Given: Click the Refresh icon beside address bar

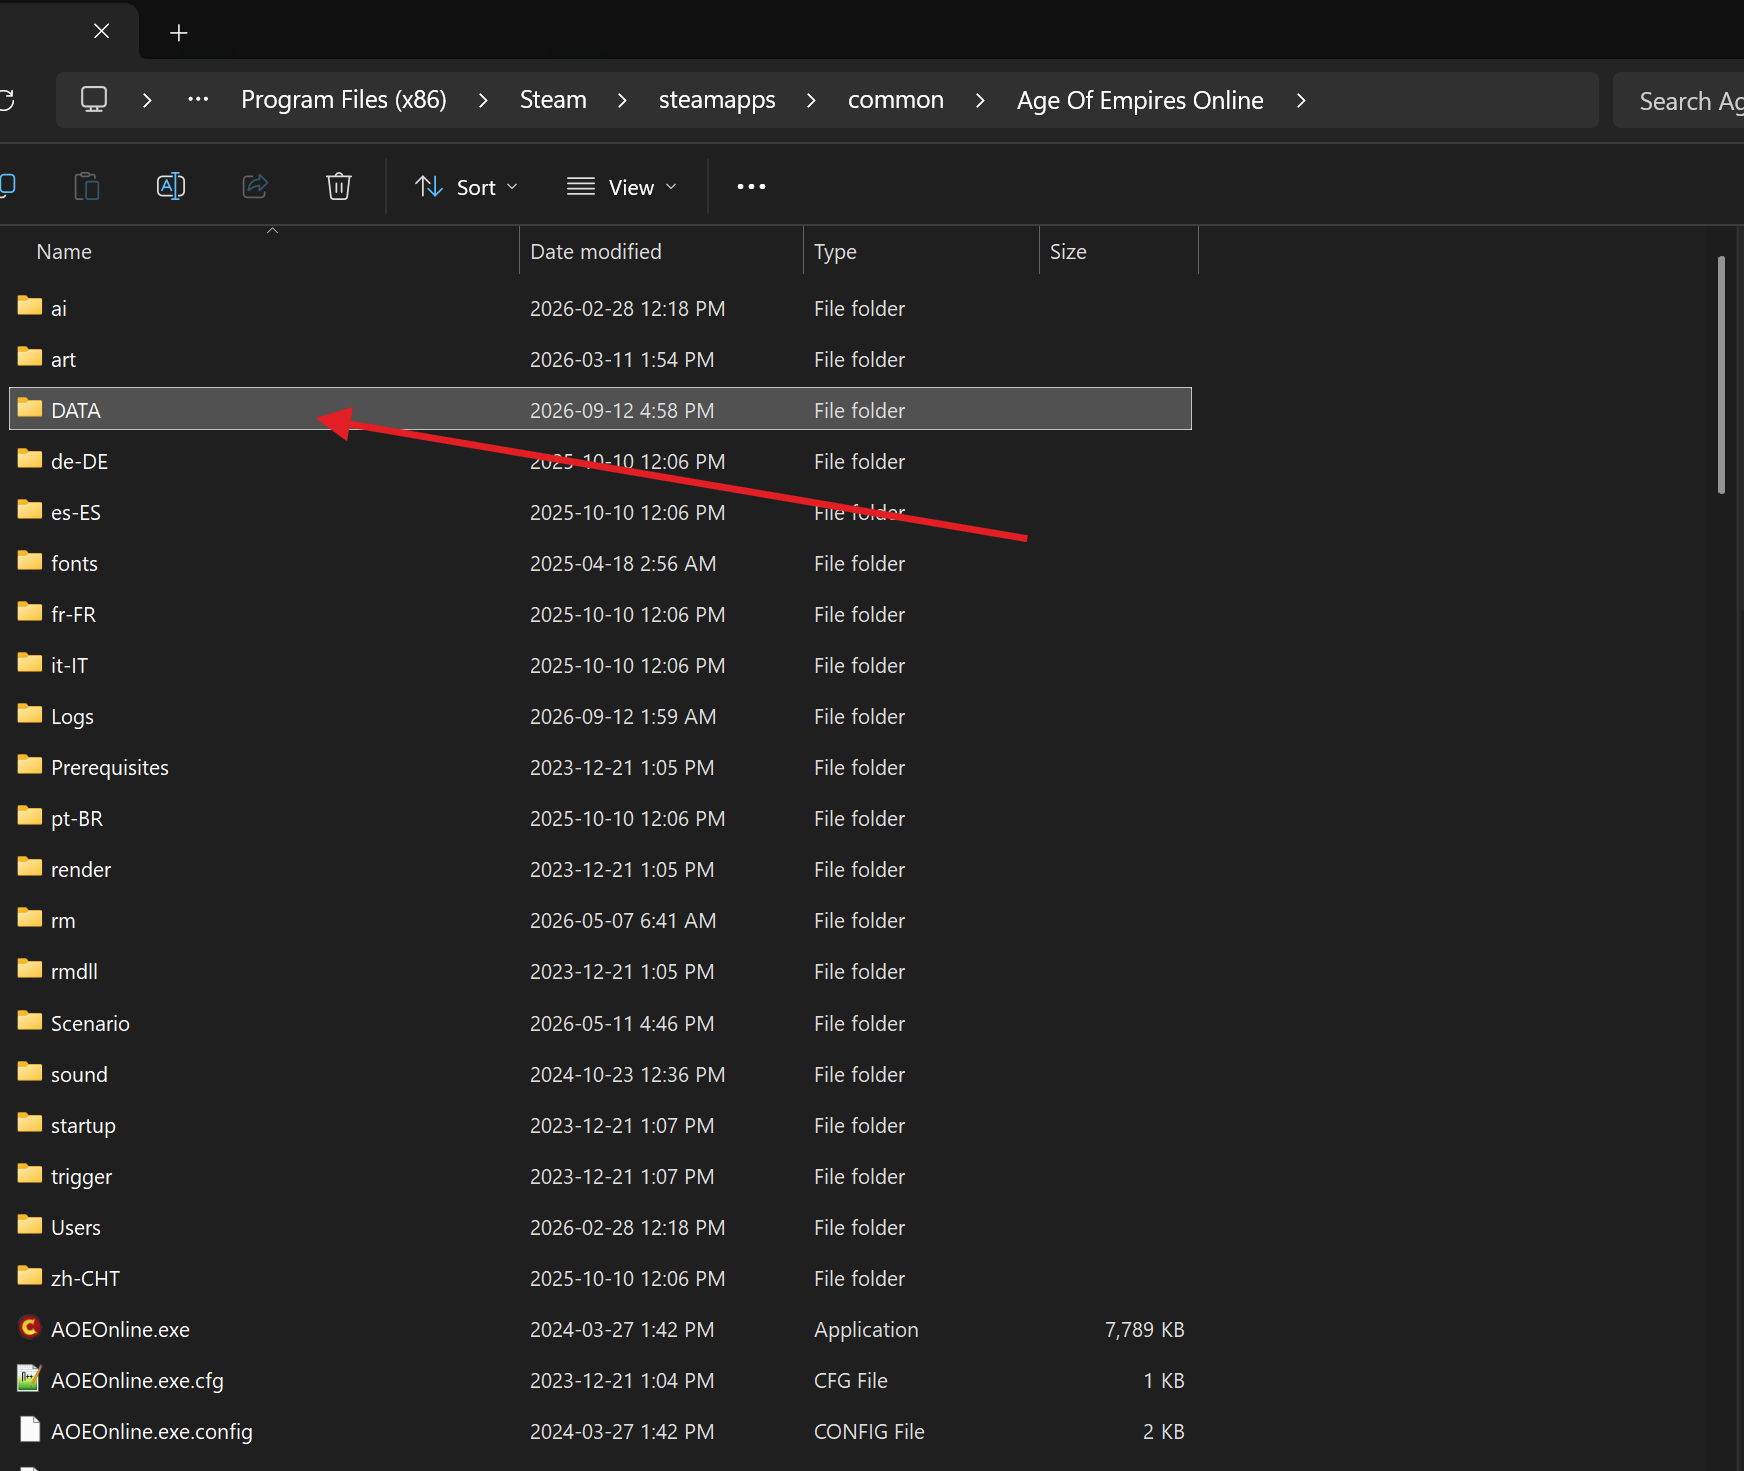Looking at the screenshot, I should (6, 100).
